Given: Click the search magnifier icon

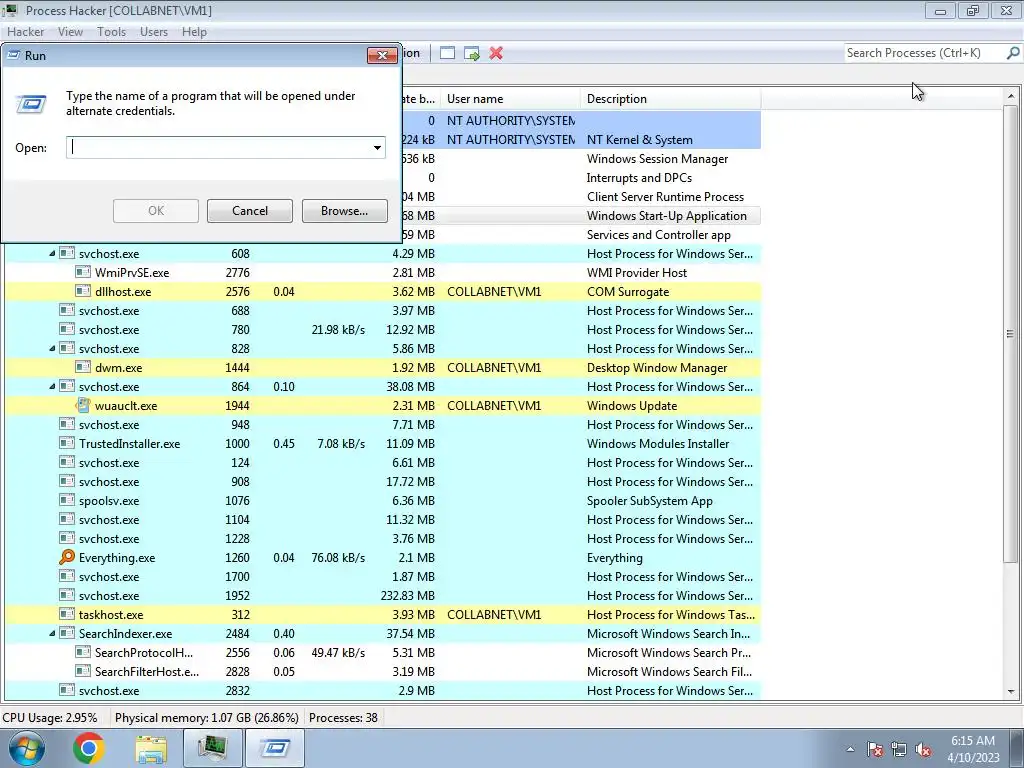Looking at the screenshot, I should point(1013,53).
